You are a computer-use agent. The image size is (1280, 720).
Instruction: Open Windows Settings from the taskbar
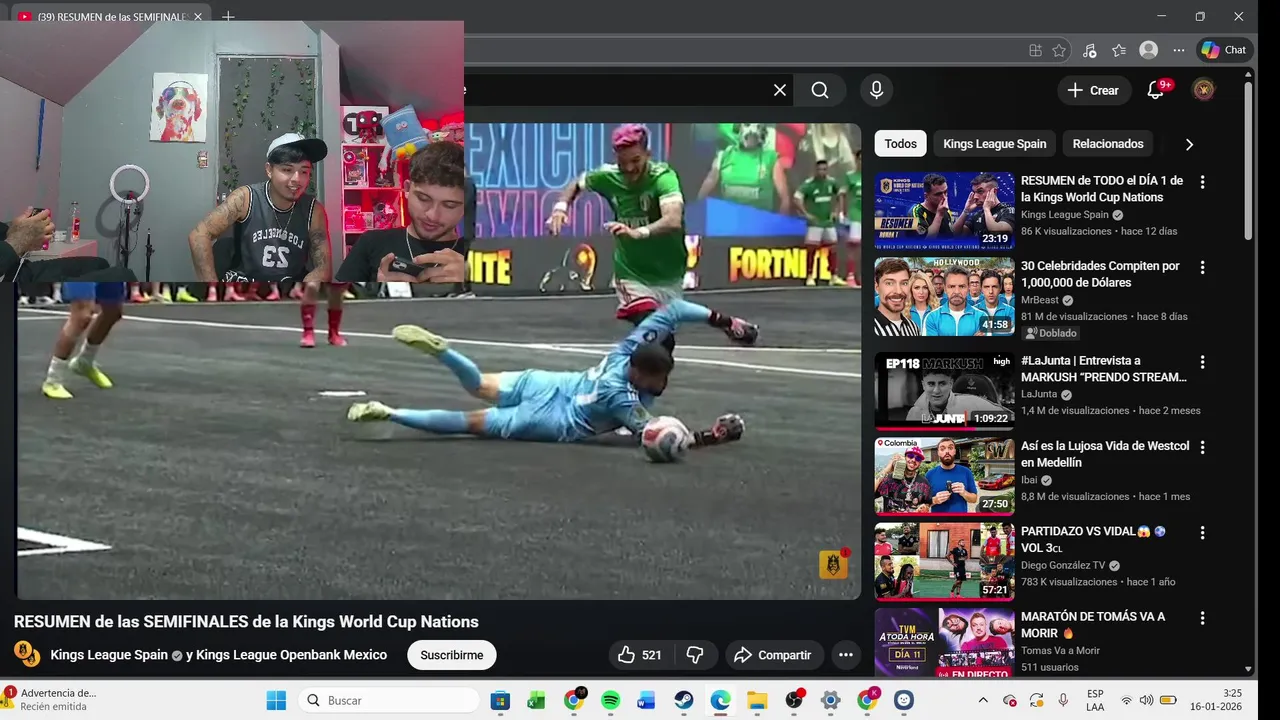(x=831, y=700)
